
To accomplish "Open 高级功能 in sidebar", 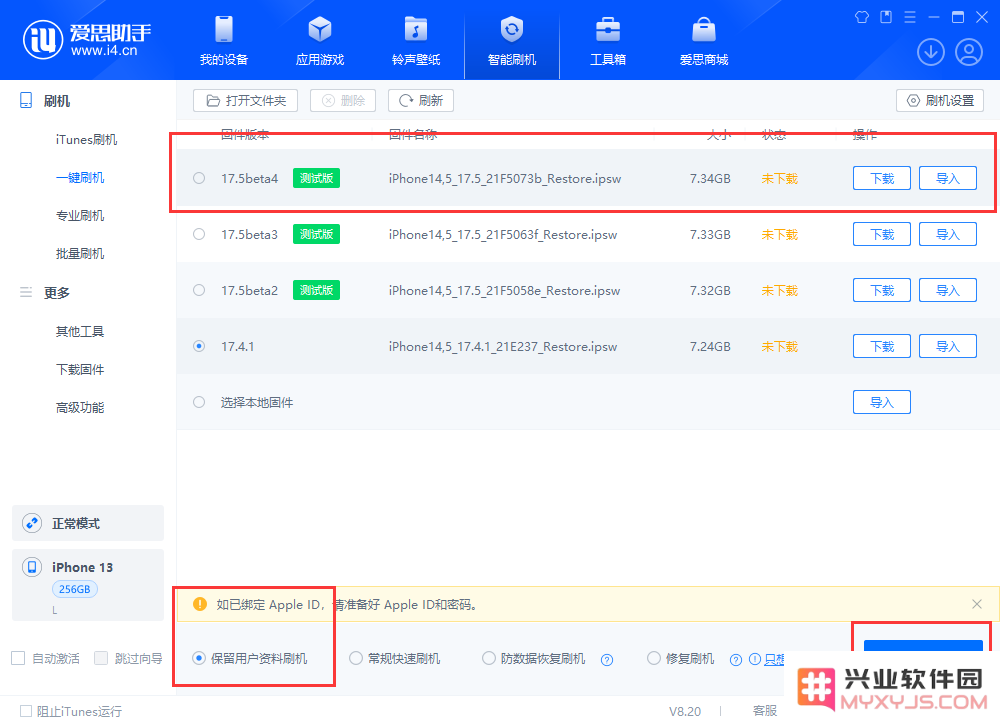I will (x=80, y=408).
